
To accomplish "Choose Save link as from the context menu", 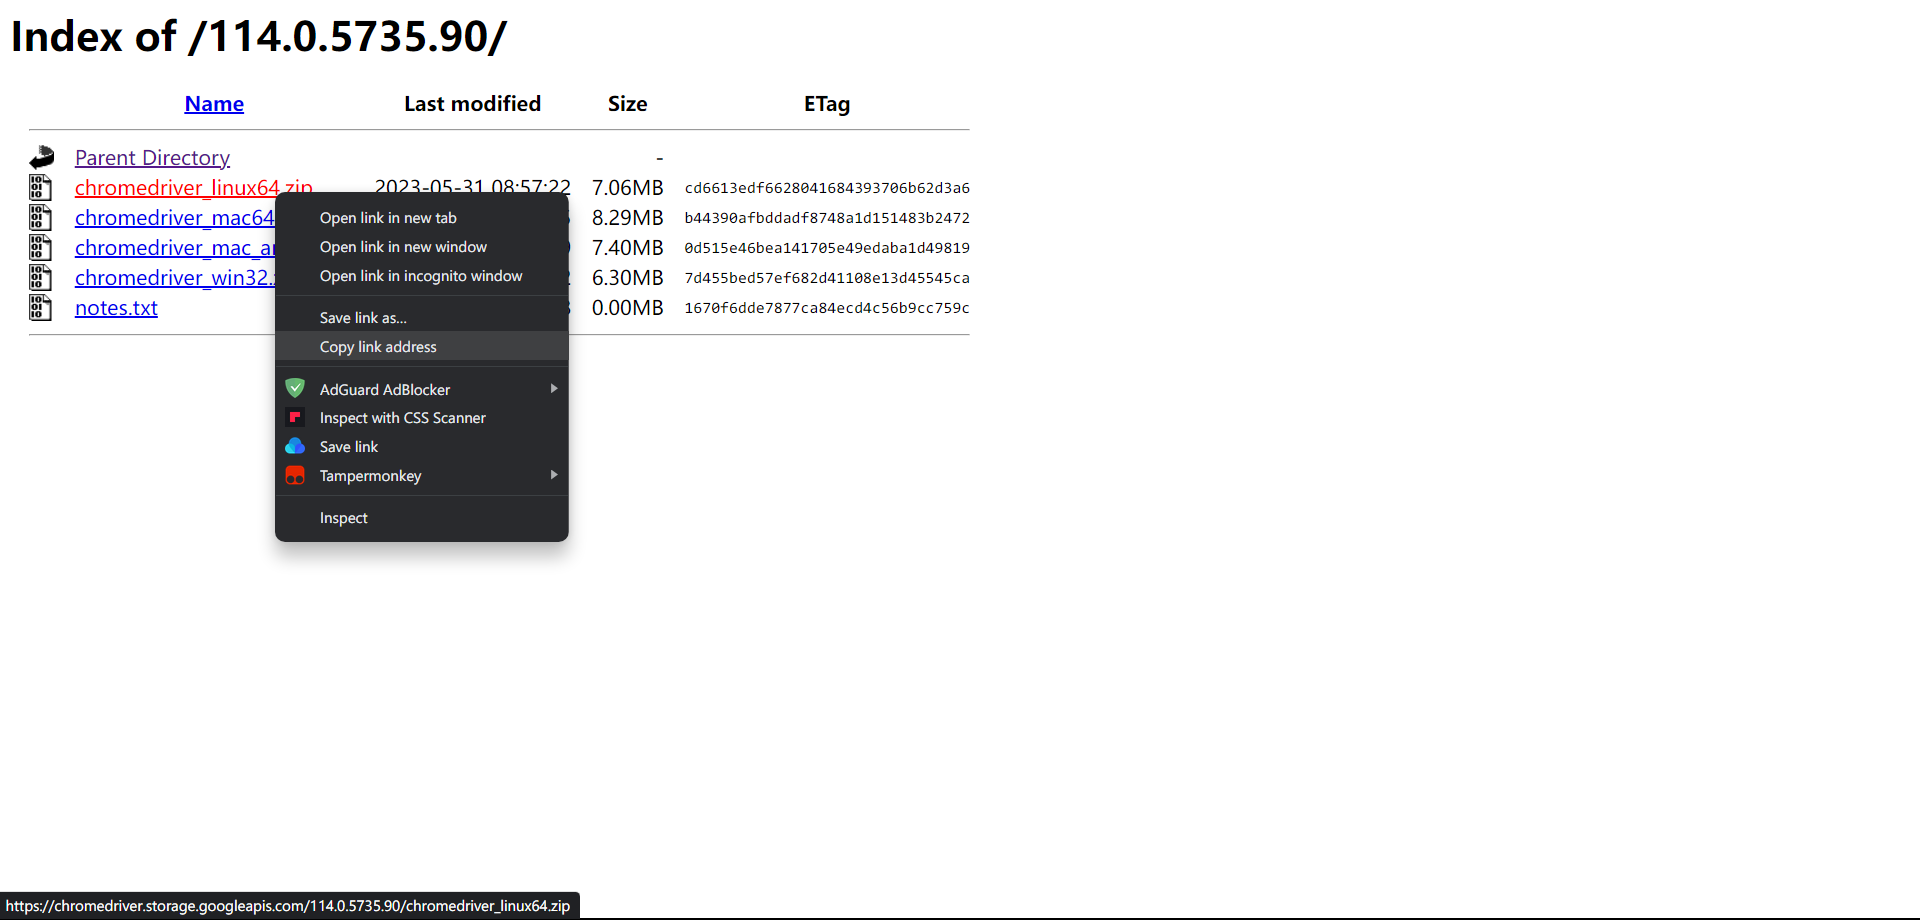I will [x=362, y=317].
